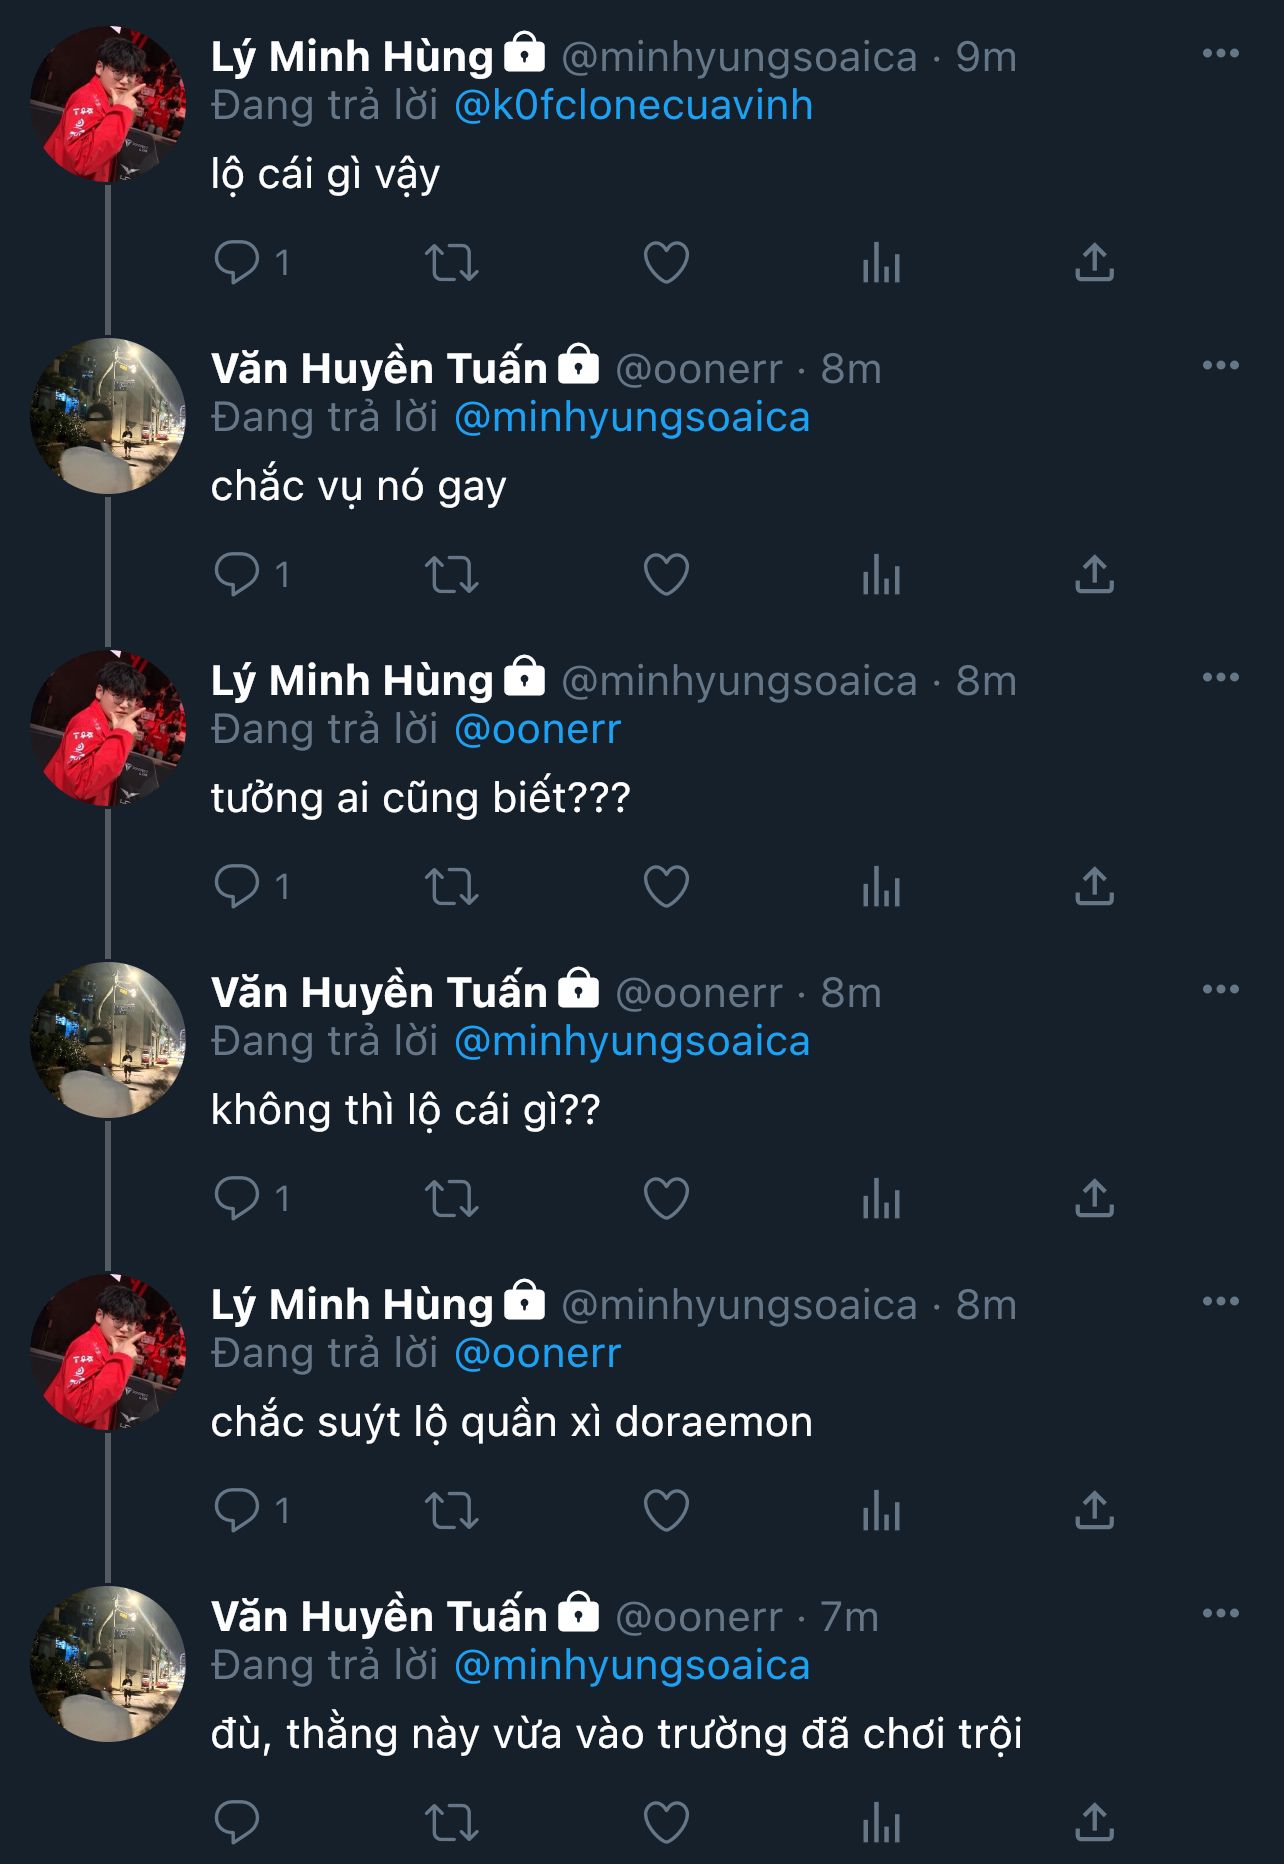
Task: View analytics of the "chắc vụ nó gay" tweet
Action: tap(881, 575)
